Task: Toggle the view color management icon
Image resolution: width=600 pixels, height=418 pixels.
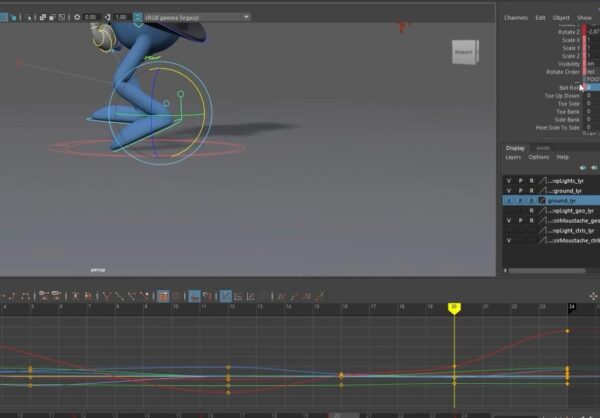Action: (x=138, y=16)
